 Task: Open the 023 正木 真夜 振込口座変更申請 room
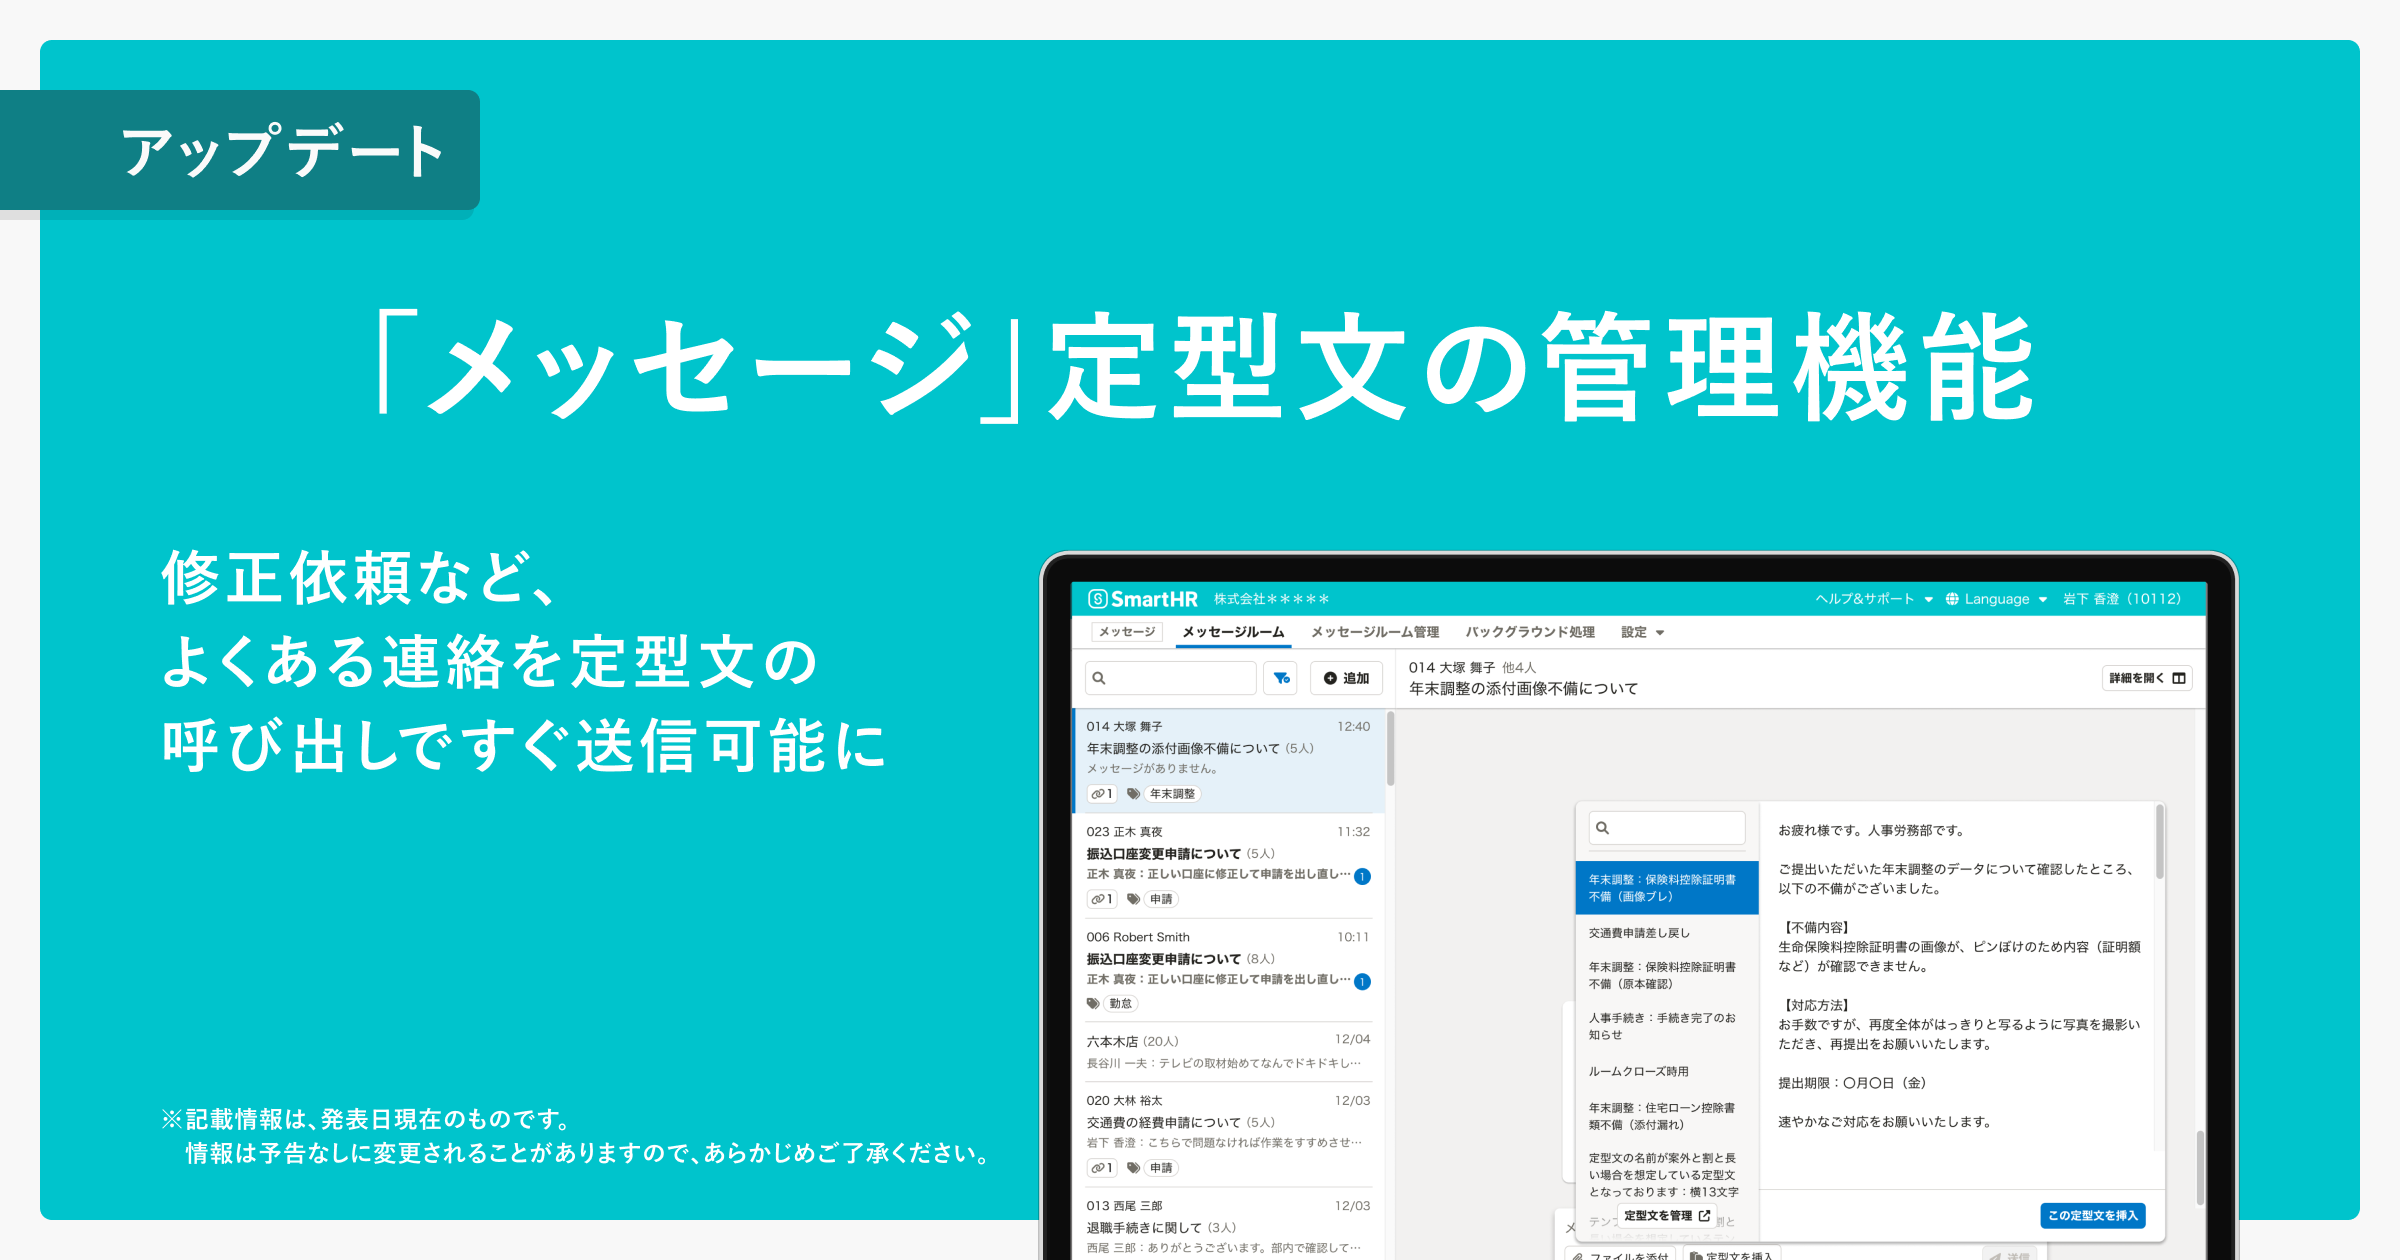coord(1228,865)
